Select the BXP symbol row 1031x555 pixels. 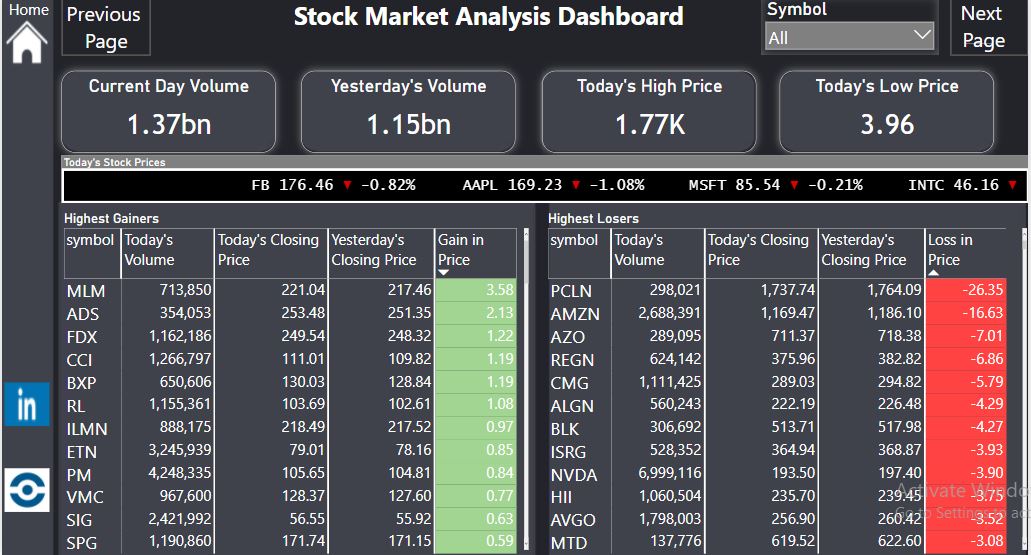pyautogui.click(x=290, y=382)
